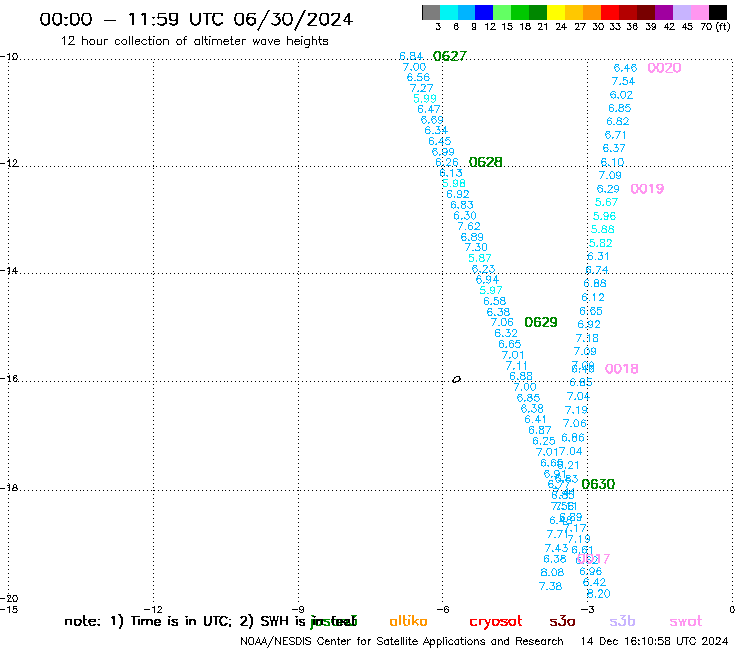Click the pure blue swatch in the scale
The width and height of the screenshot is (740, 650).
[484, 12]
